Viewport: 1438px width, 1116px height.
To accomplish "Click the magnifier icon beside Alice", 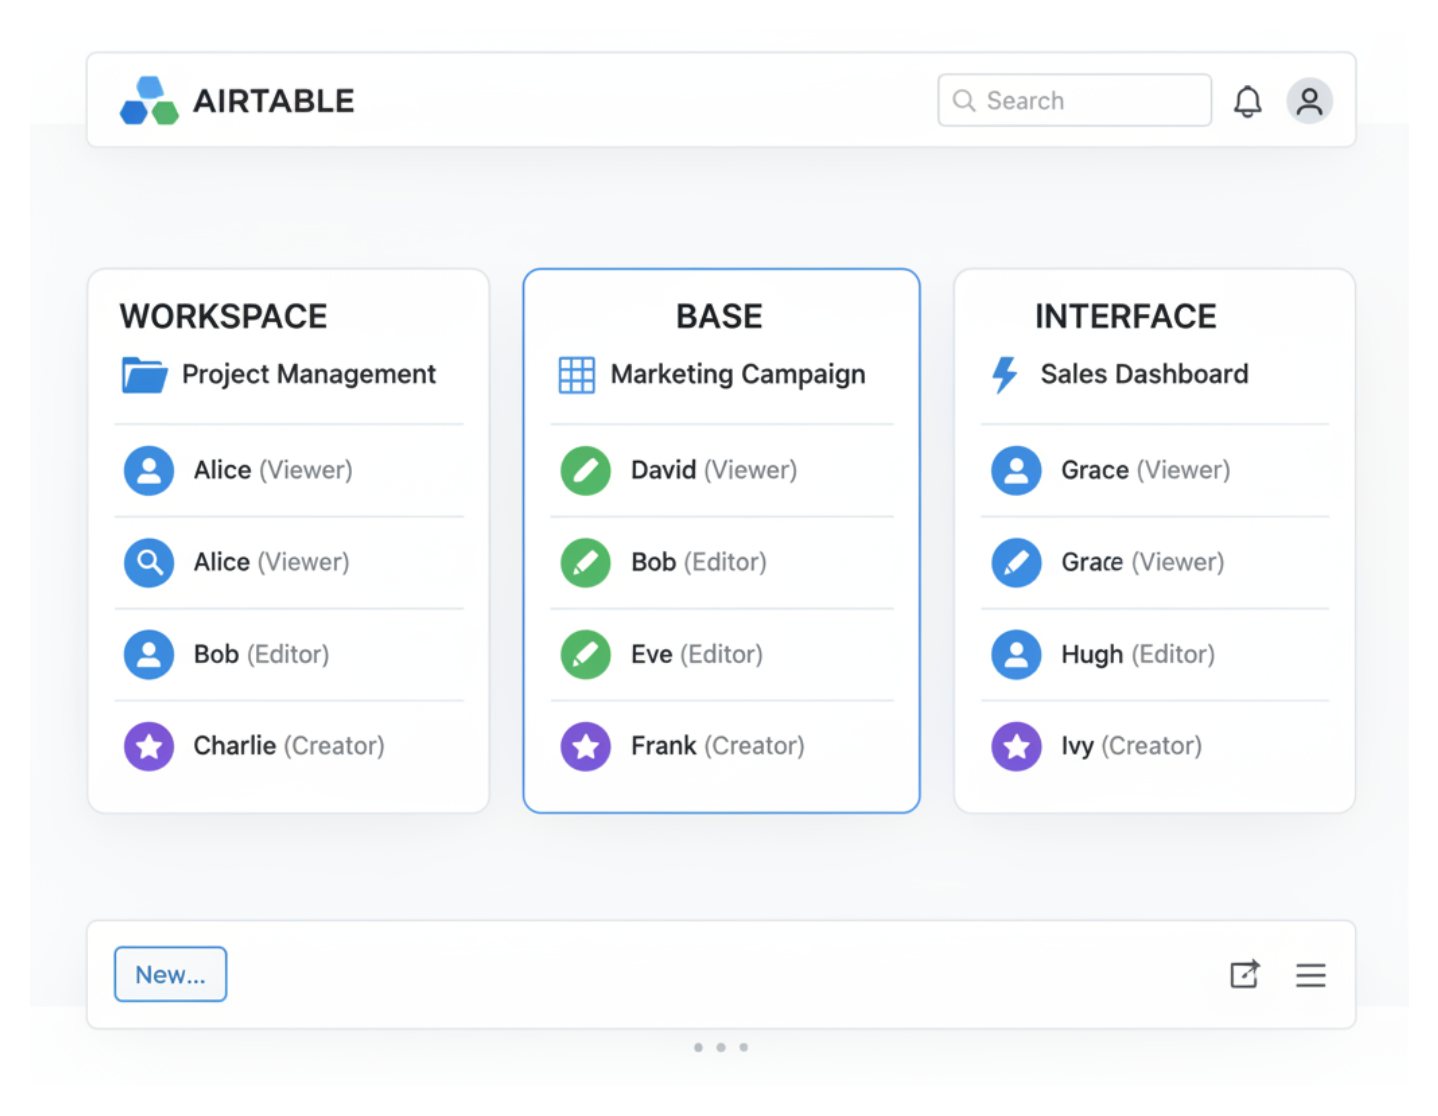I will (149, 562).
